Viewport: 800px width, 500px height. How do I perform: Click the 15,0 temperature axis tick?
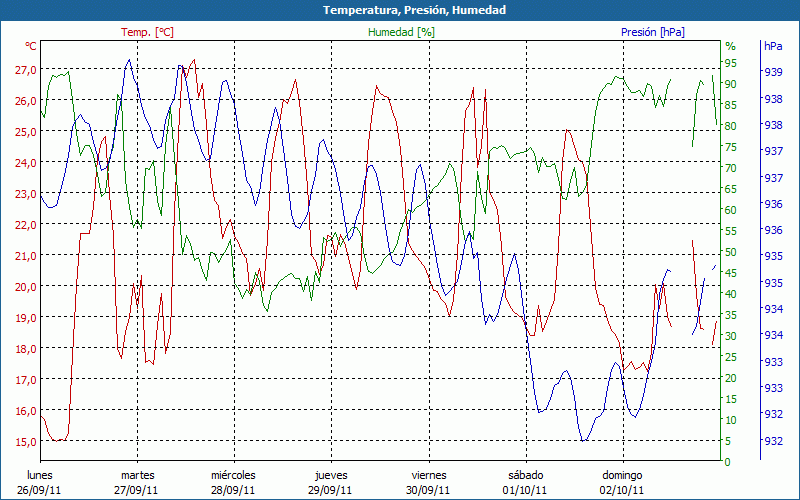pos(26,441)
